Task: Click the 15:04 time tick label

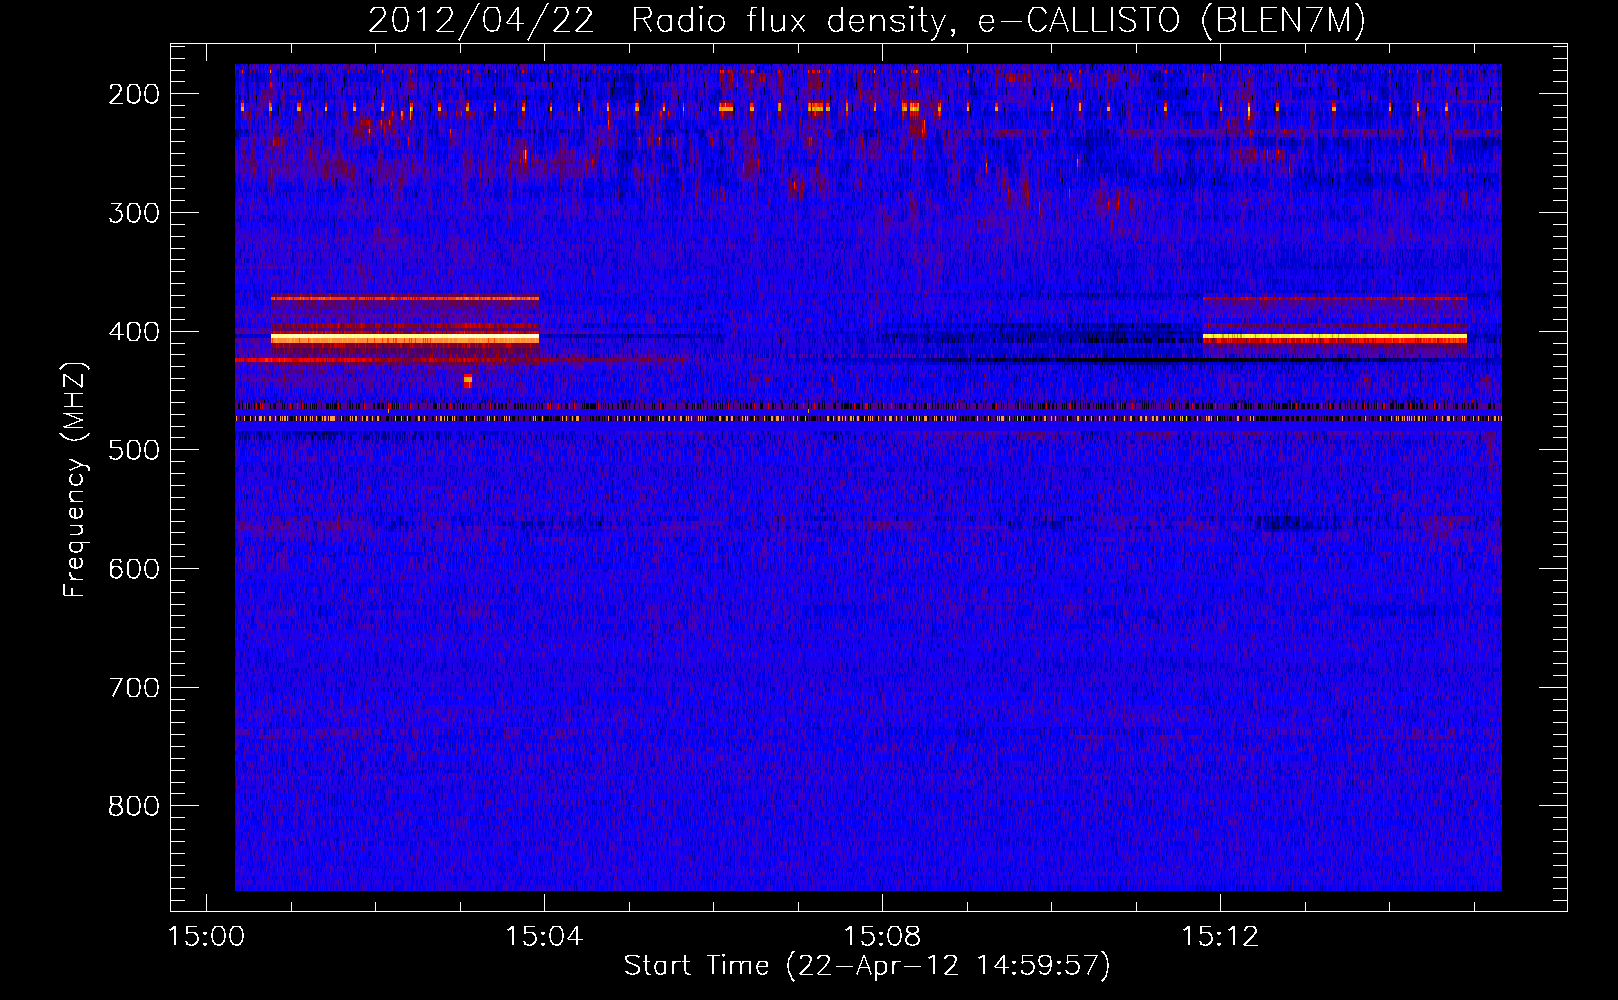Action: pos(544,937)
